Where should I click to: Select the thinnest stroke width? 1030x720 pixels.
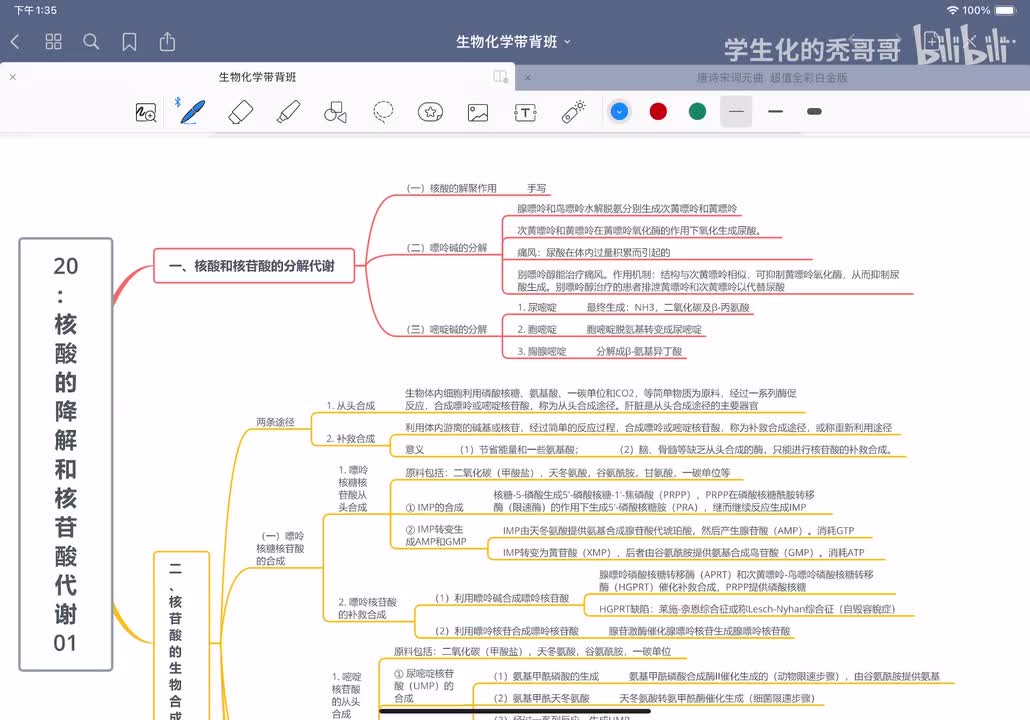736,112
